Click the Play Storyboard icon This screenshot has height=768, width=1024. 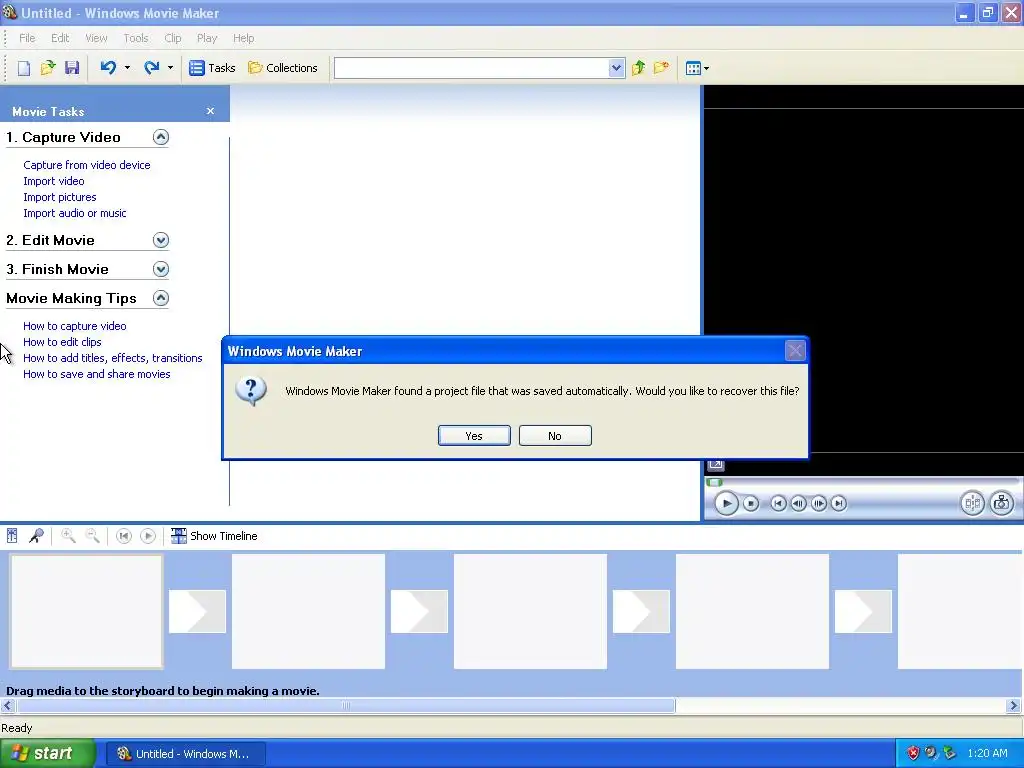click(148, 536)
